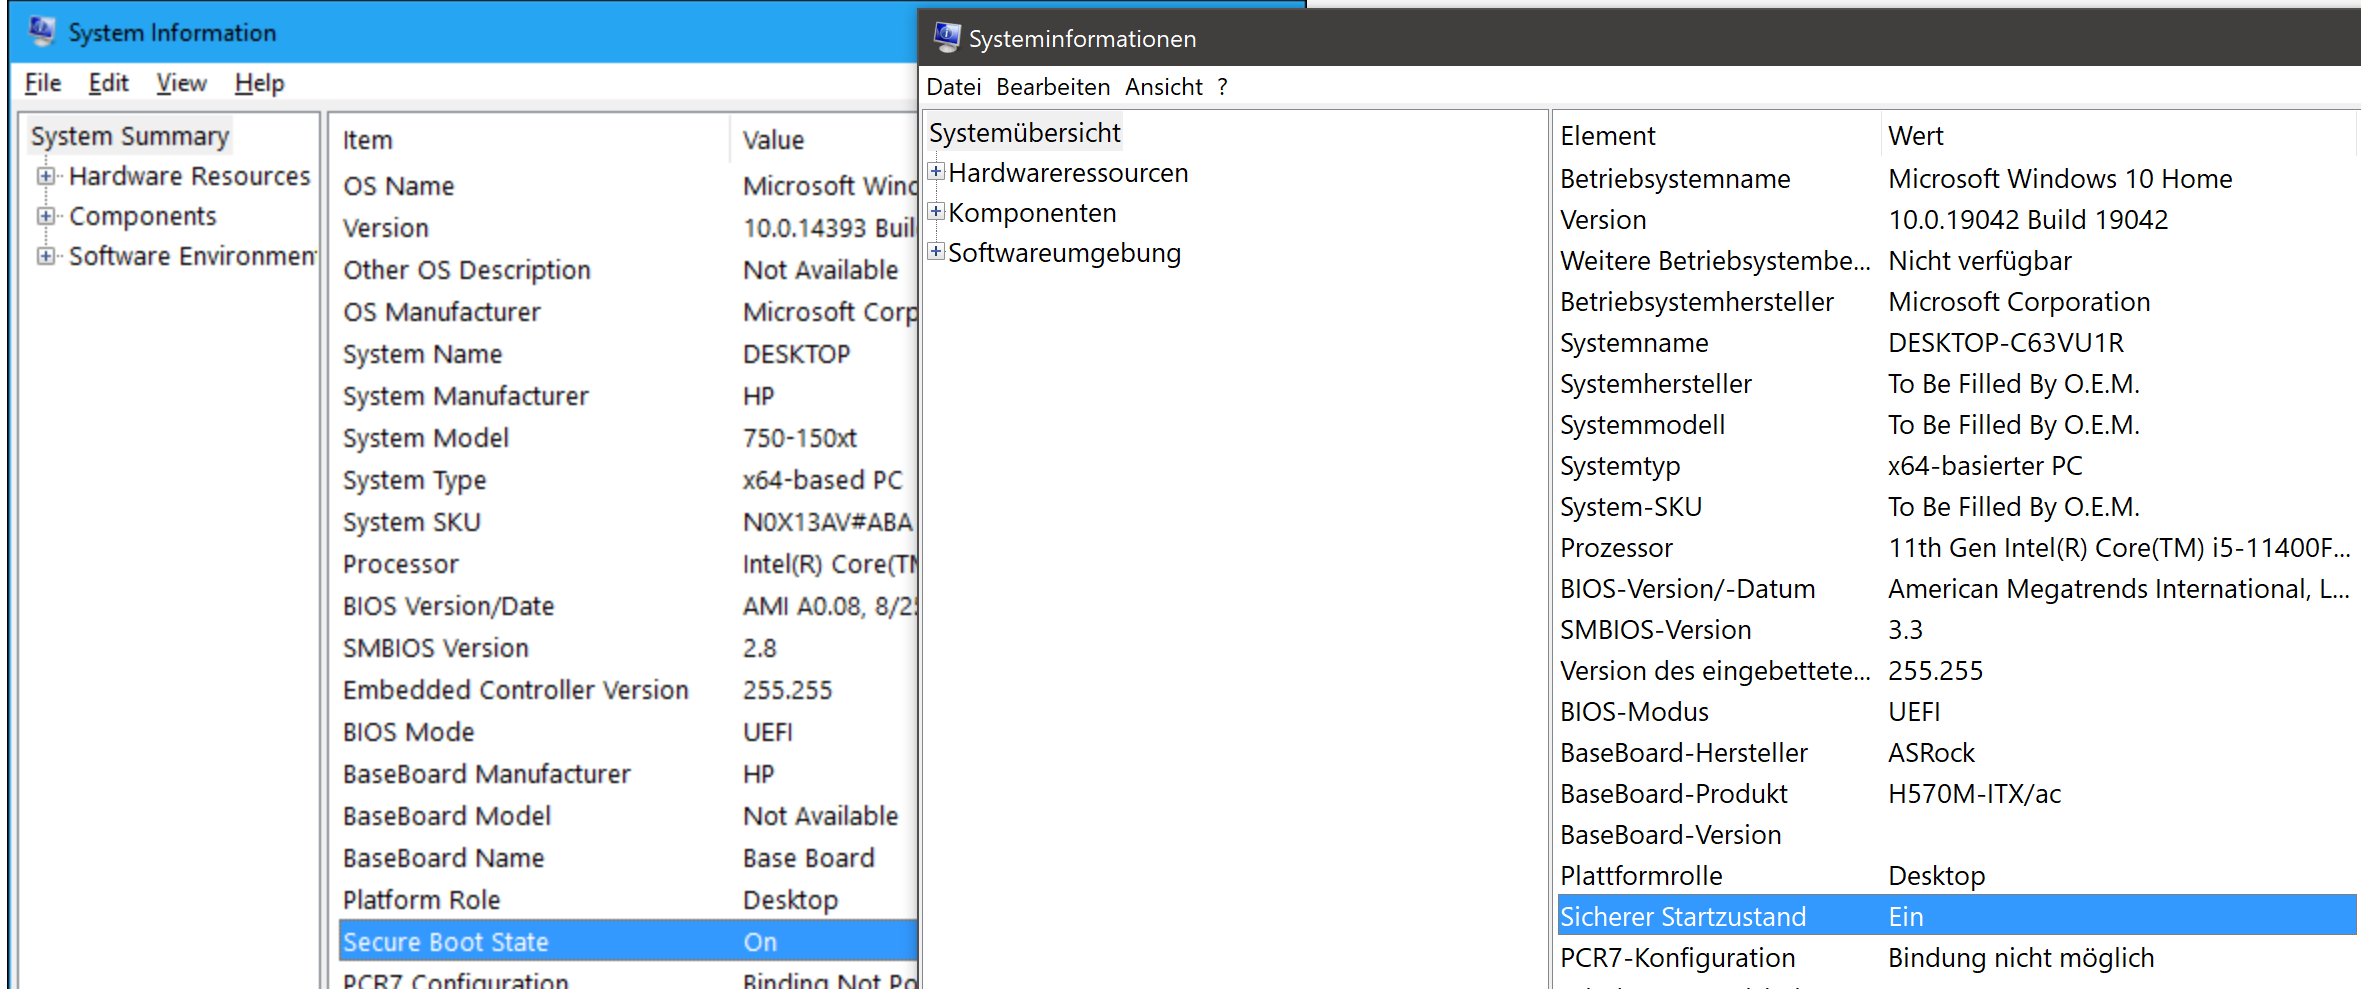Click the Item column header
Image resolution: width=2361 pixels, height=989 pixels.
[x=530, y=140]
